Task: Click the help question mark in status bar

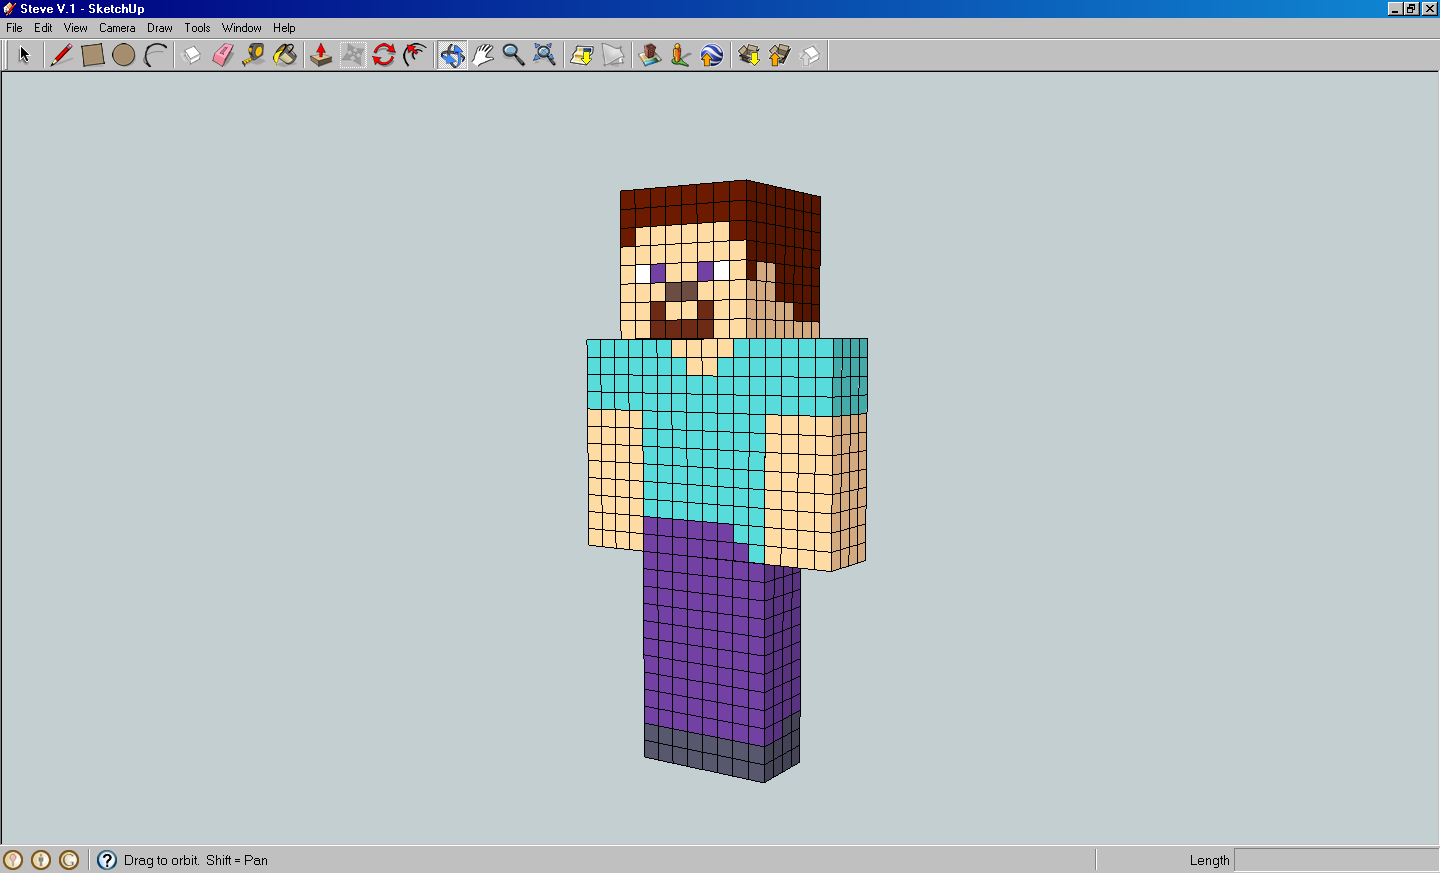Action: pyautogui.click(x=106, y=860)
